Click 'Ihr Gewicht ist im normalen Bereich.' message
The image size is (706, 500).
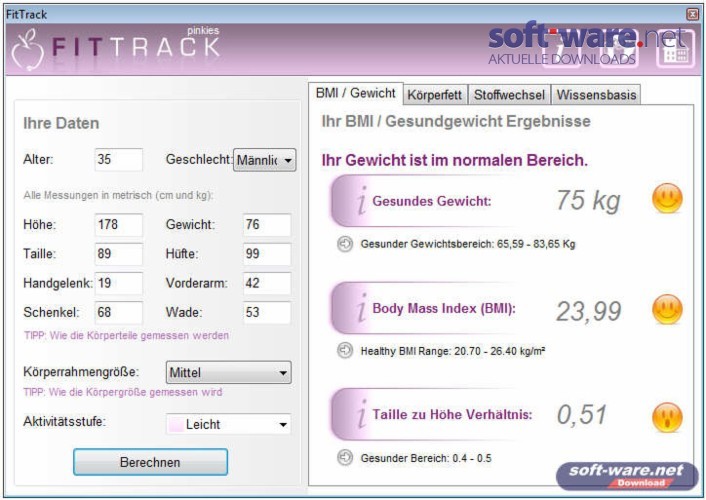[x=455, y=160]
